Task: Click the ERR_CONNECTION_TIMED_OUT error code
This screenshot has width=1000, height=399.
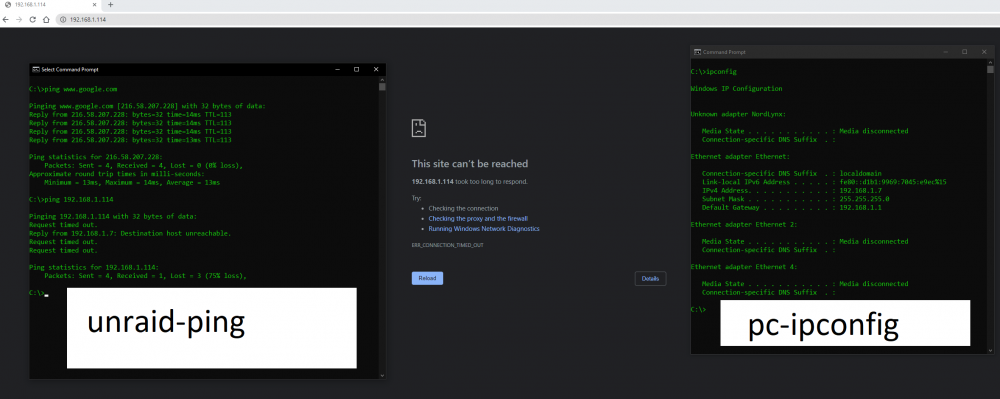Action: click(448, 245)
